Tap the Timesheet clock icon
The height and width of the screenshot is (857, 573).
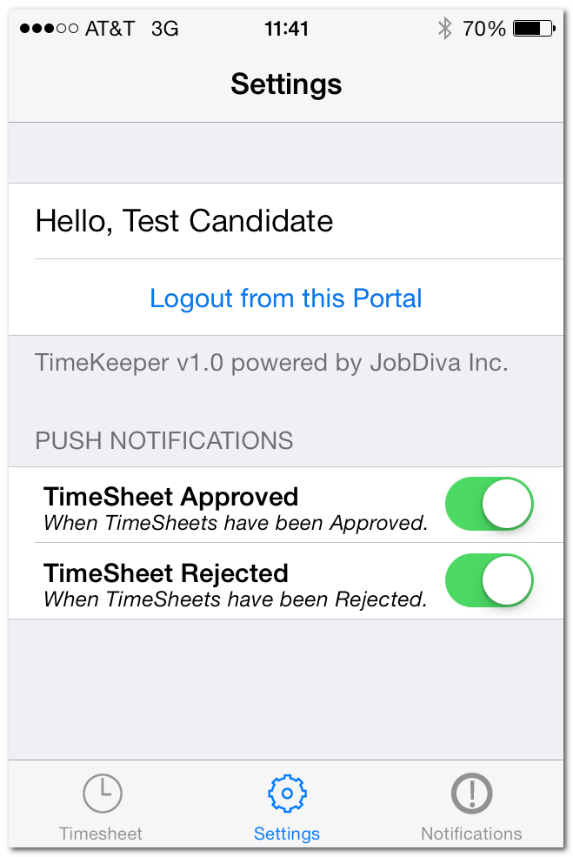[102, 793]
